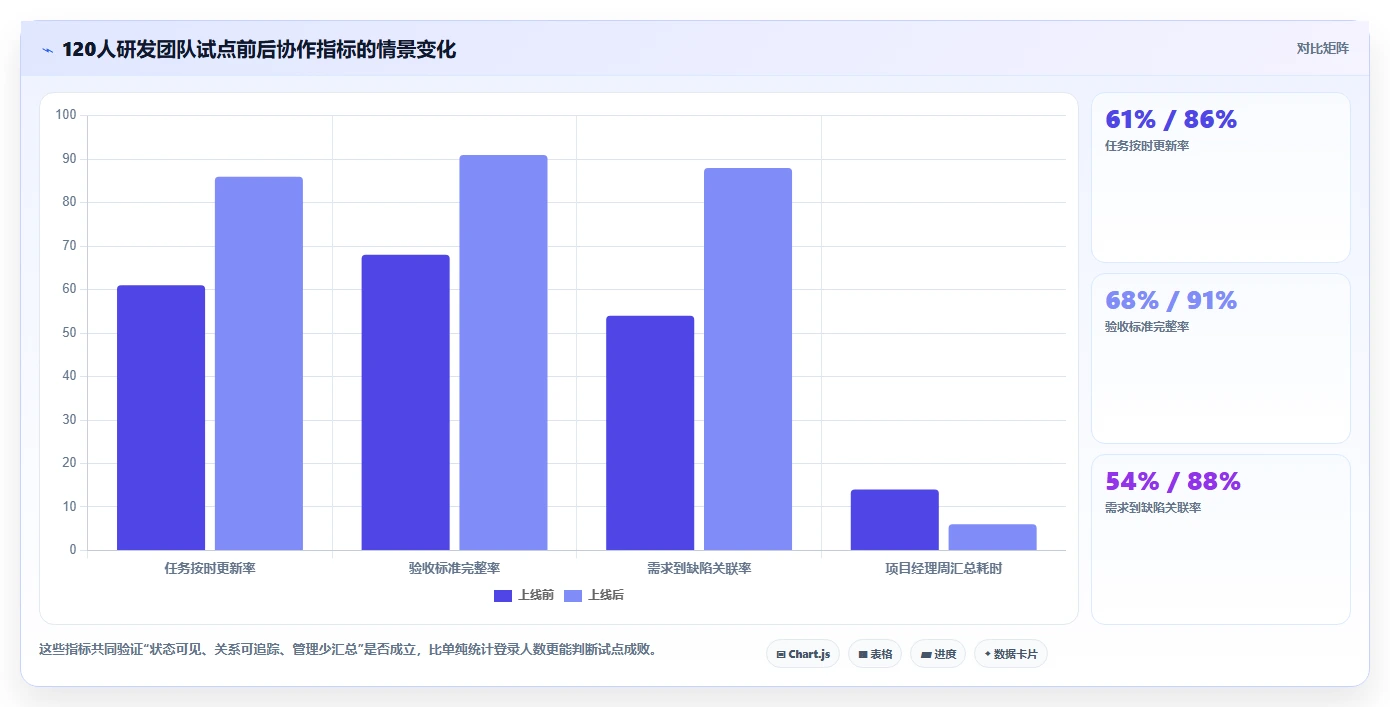Click the 61% / 86% card value
The height and width of the screenshot is (707, 1390).
pos(1171,119)
